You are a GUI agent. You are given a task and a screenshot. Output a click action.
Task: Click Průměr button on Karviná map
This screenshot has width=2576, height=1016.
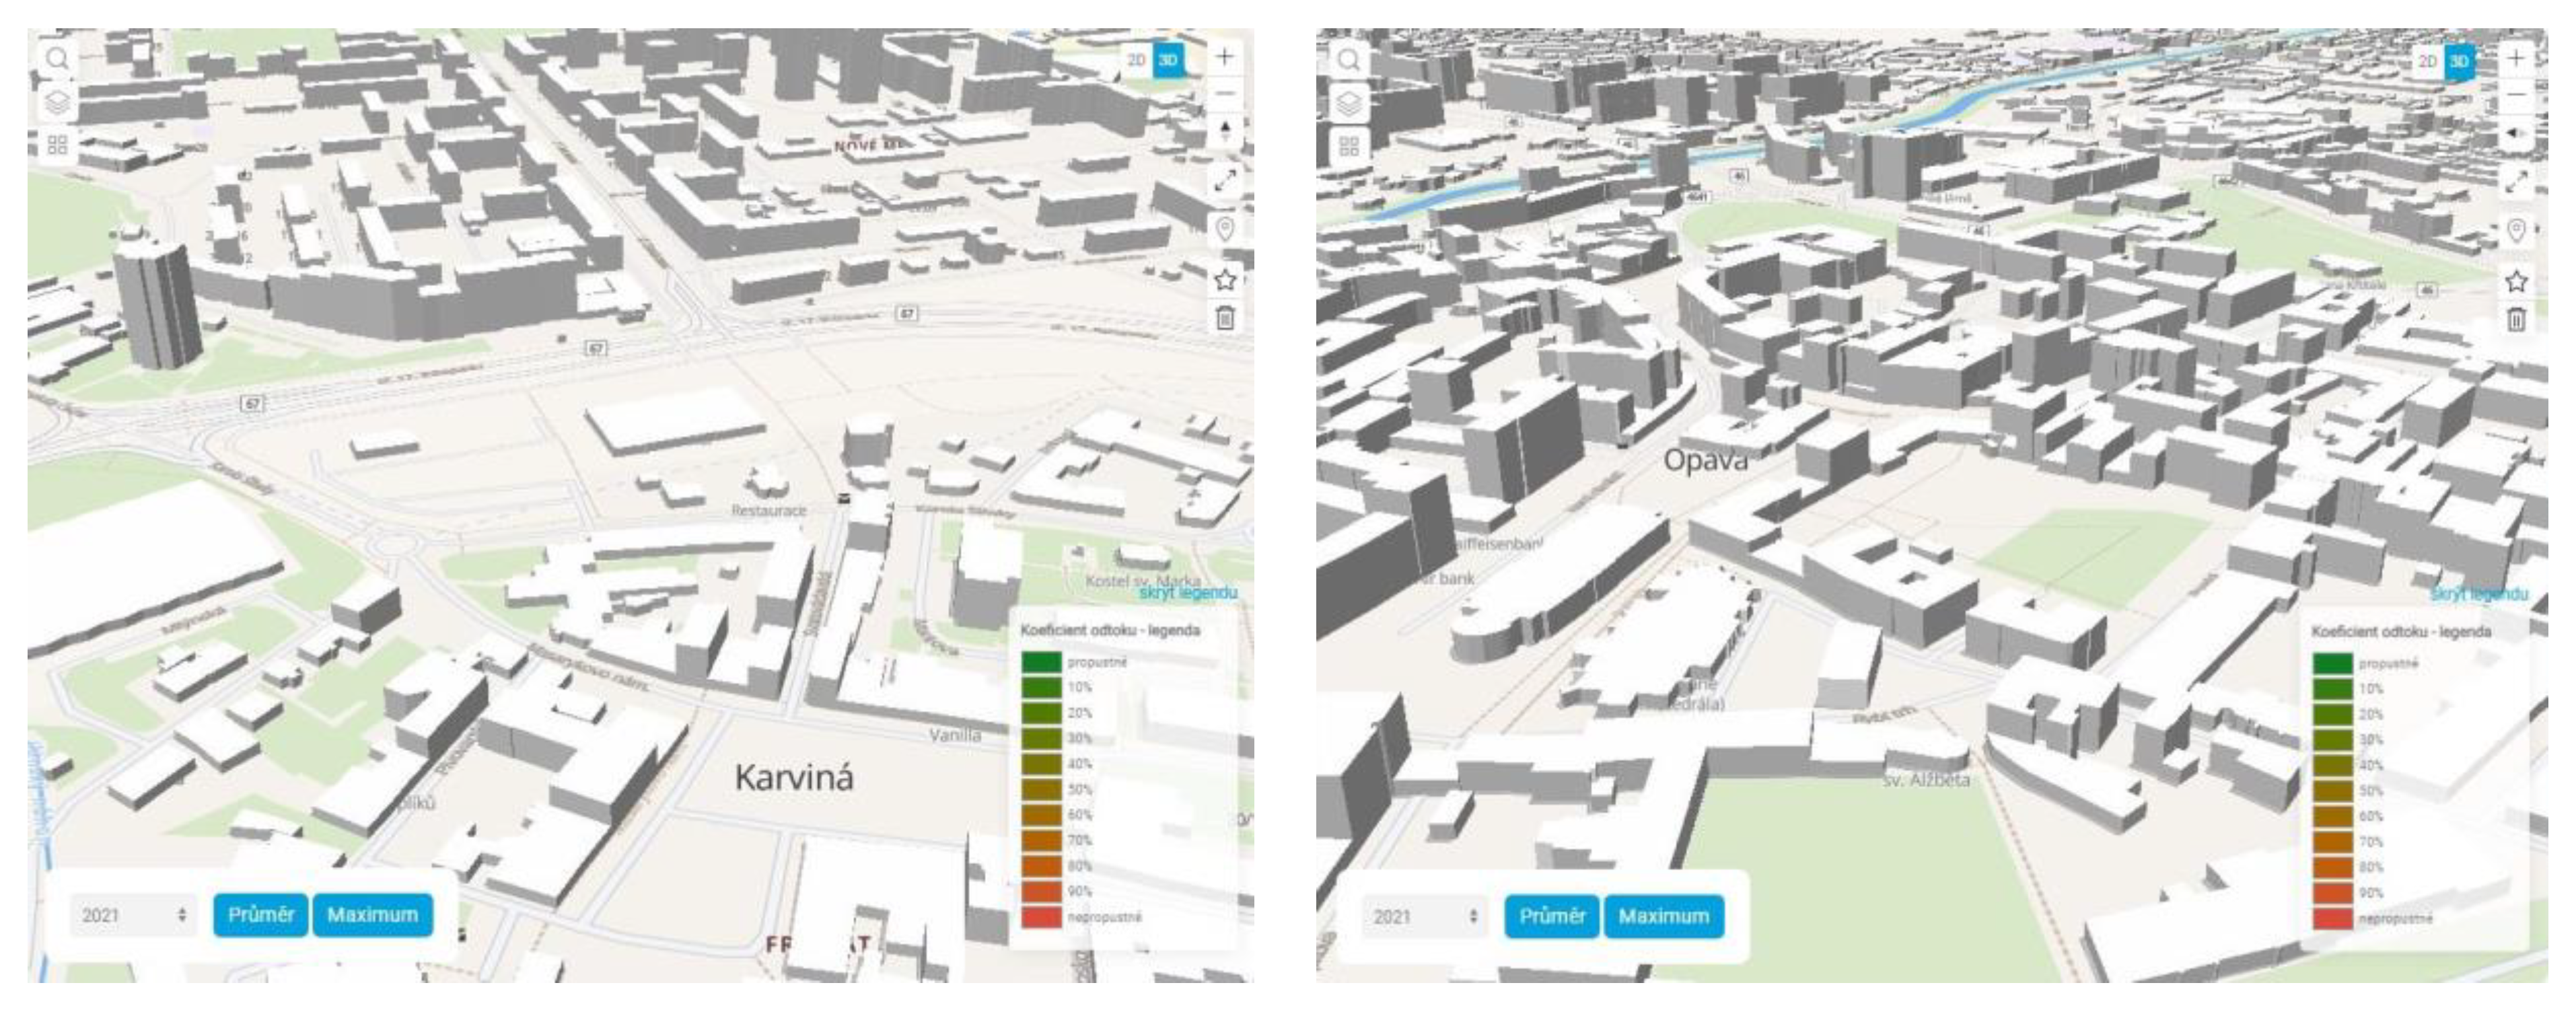(x=261, y=915)
